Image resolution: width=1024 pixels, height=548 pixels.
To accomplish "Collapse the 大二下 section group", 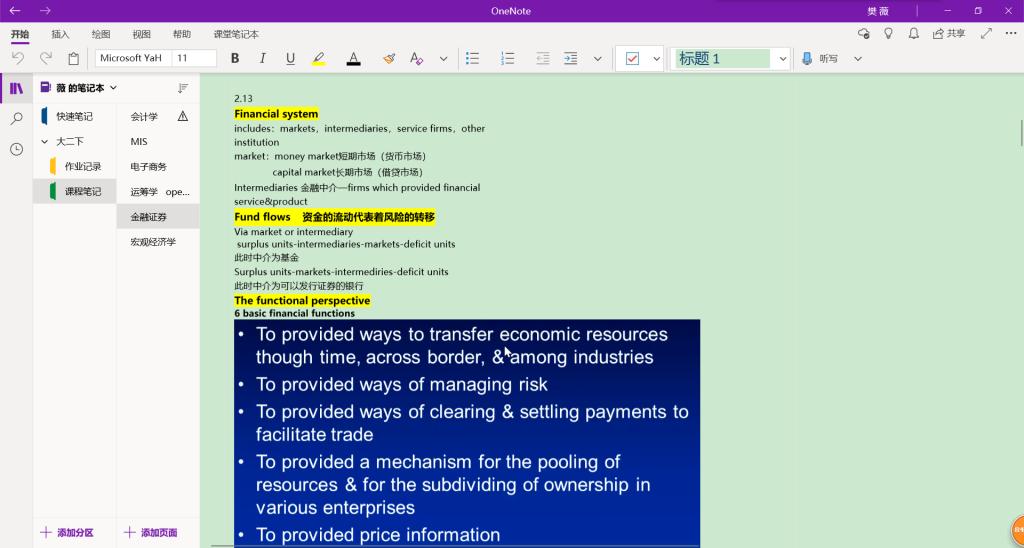I will 44,142.
